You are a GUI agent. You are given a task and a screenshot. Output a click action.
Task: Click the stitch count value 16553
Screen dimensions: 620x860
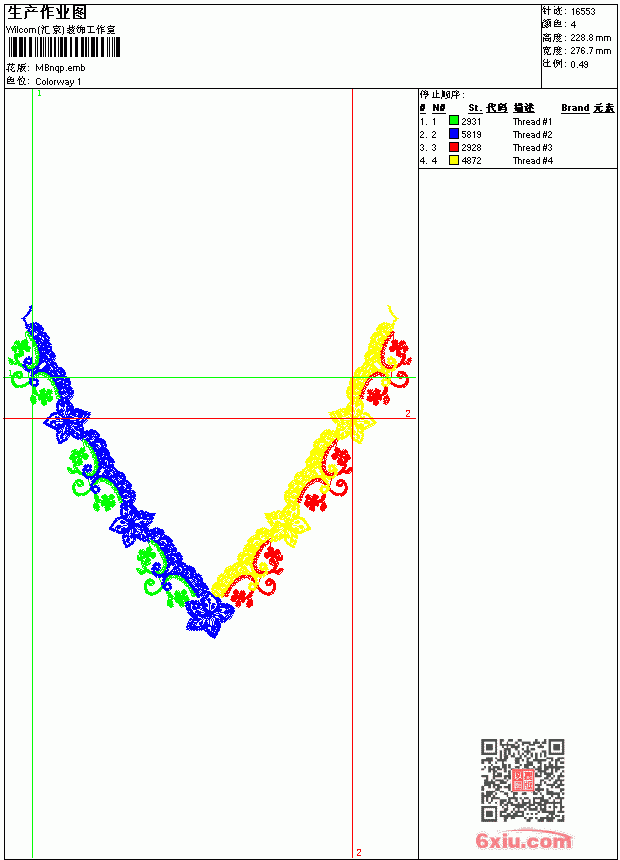click(583, 12)
